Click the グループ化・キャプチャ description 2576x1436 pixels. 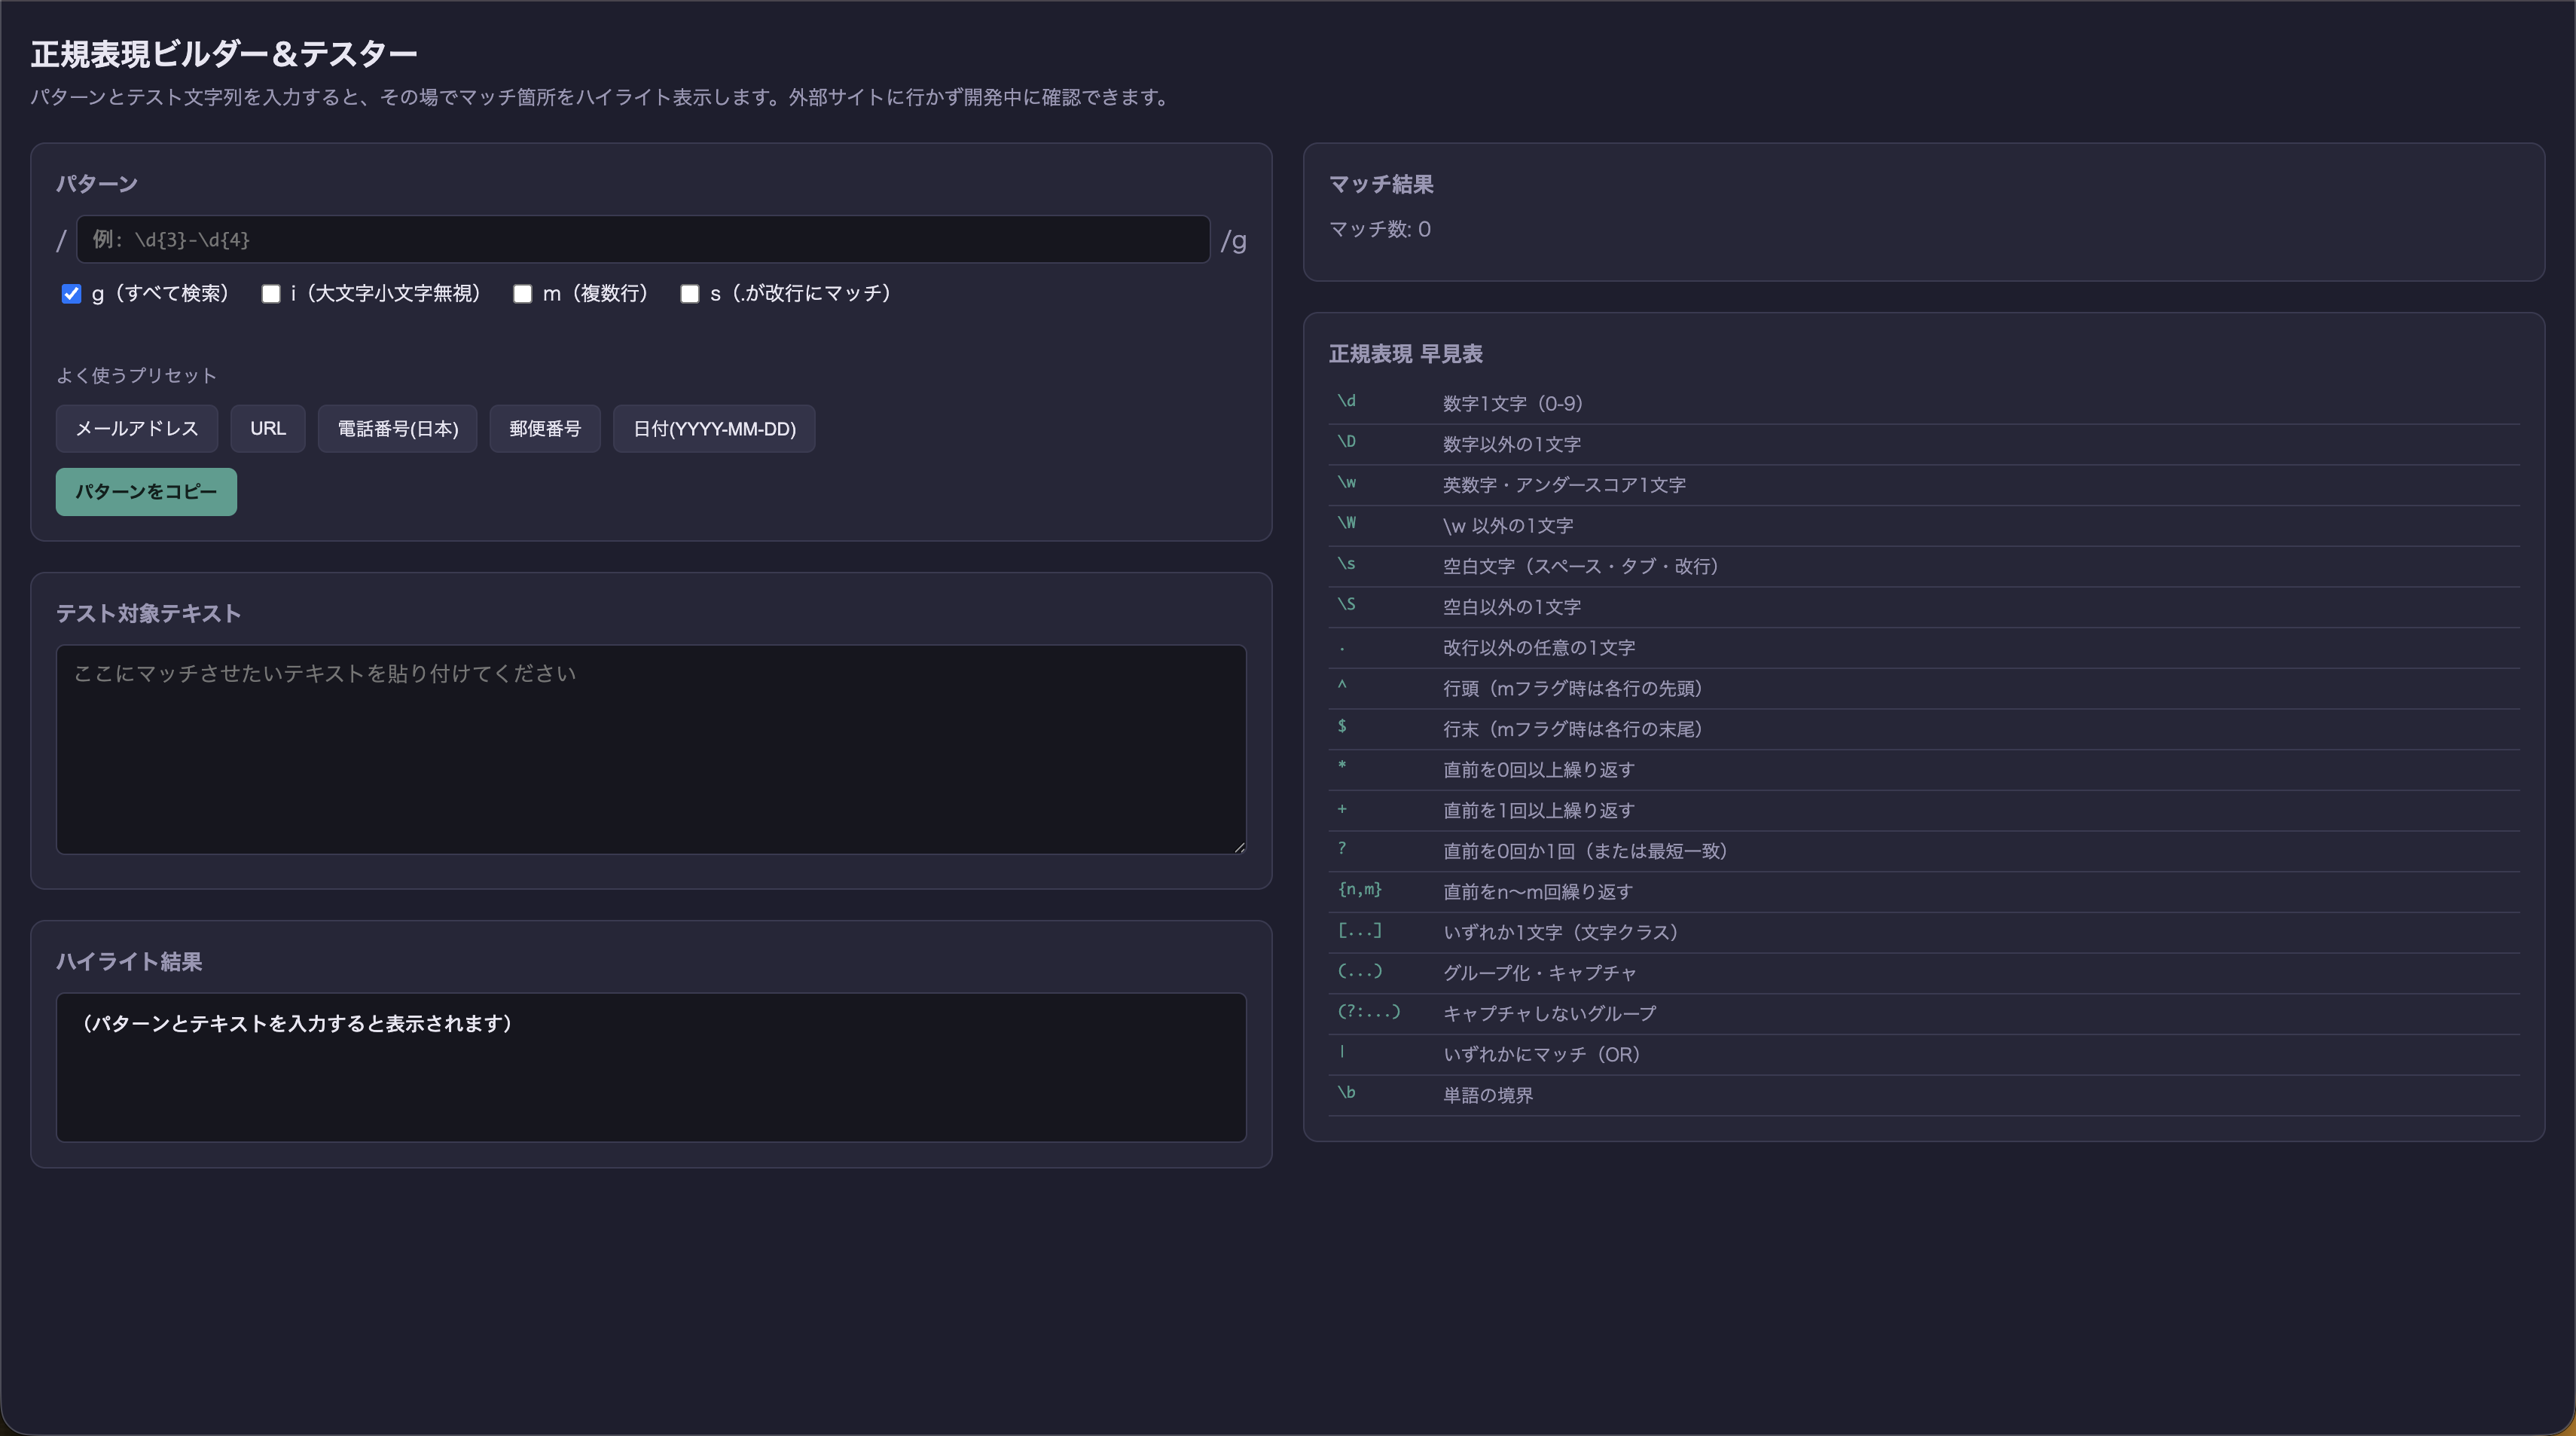[x=1540, y=974]
